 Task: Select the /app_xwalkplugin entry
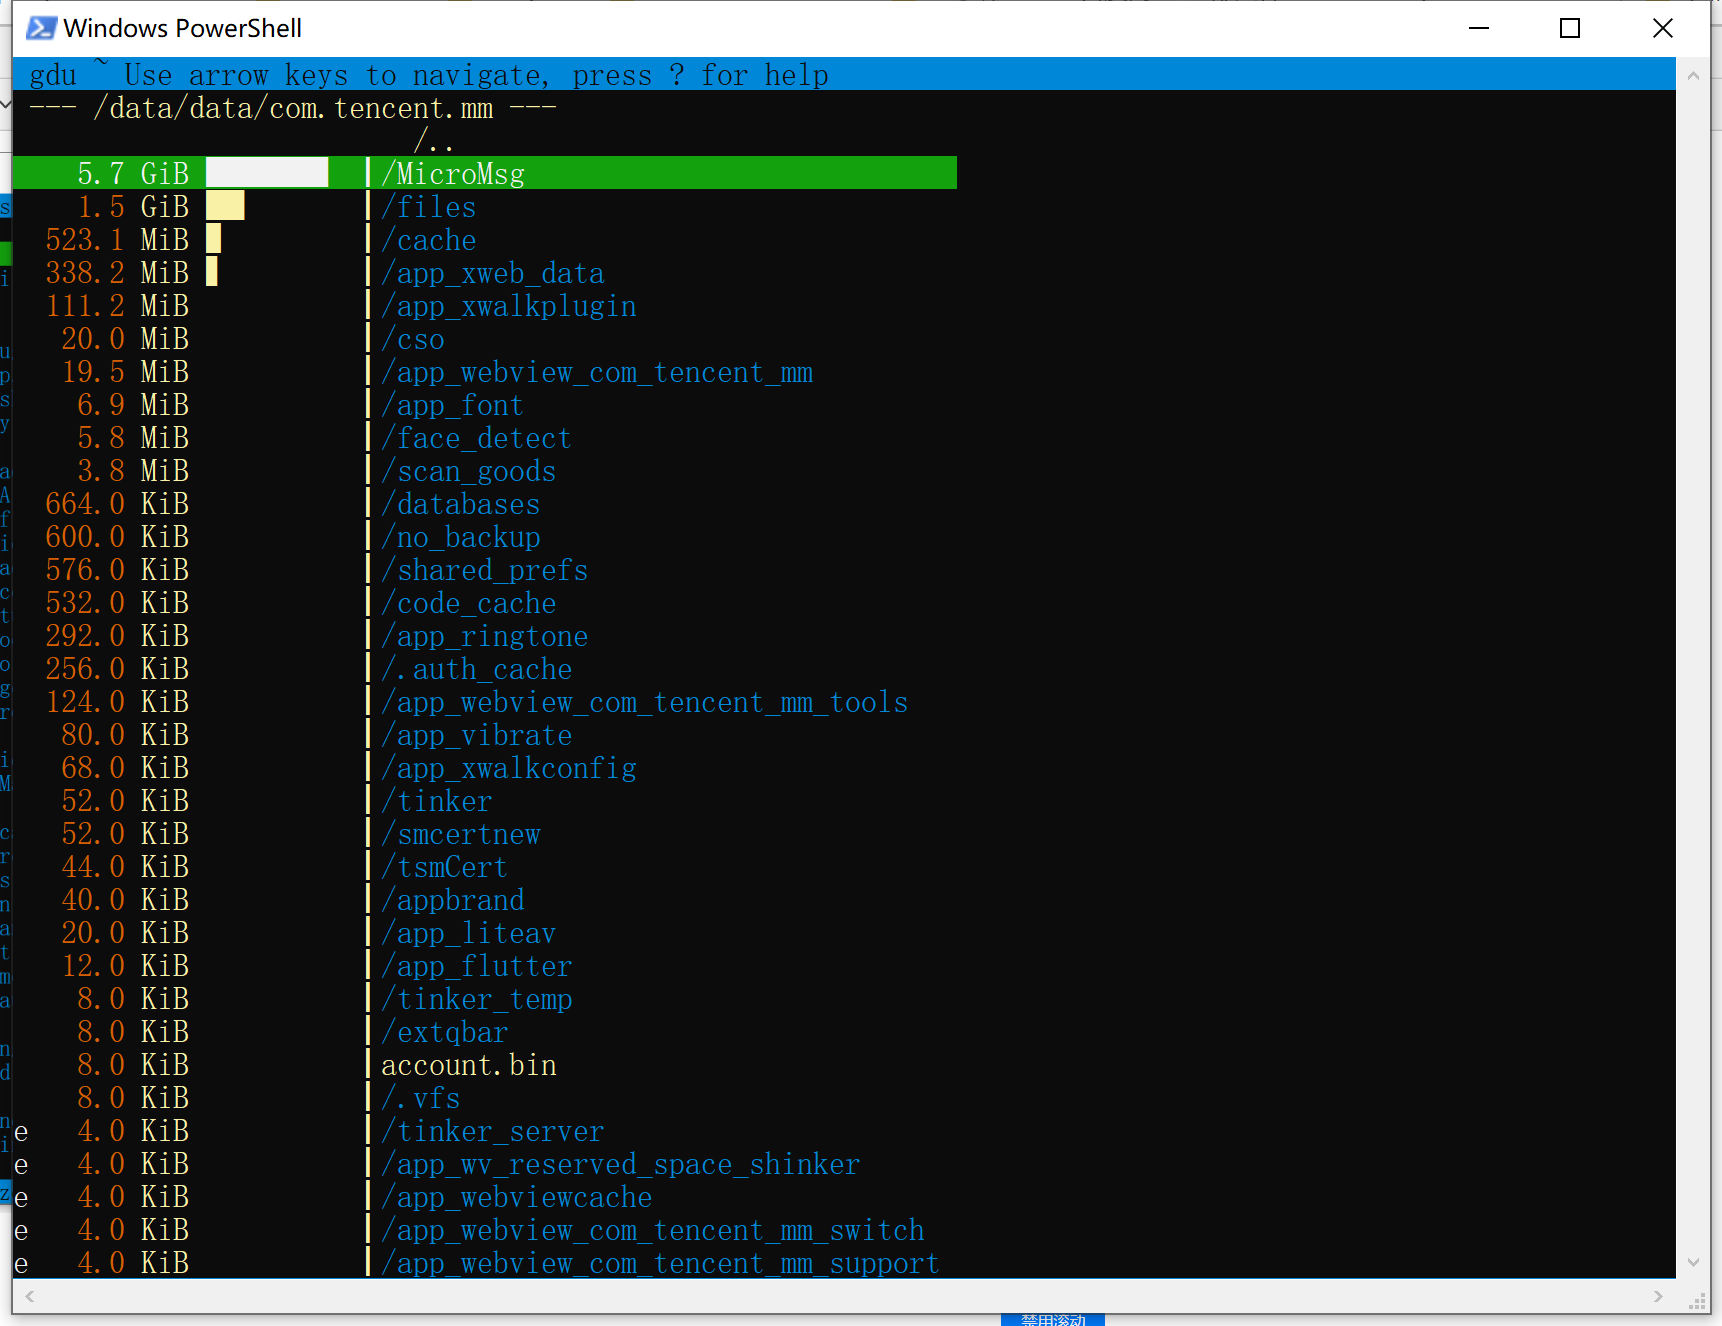click(508, 306)
